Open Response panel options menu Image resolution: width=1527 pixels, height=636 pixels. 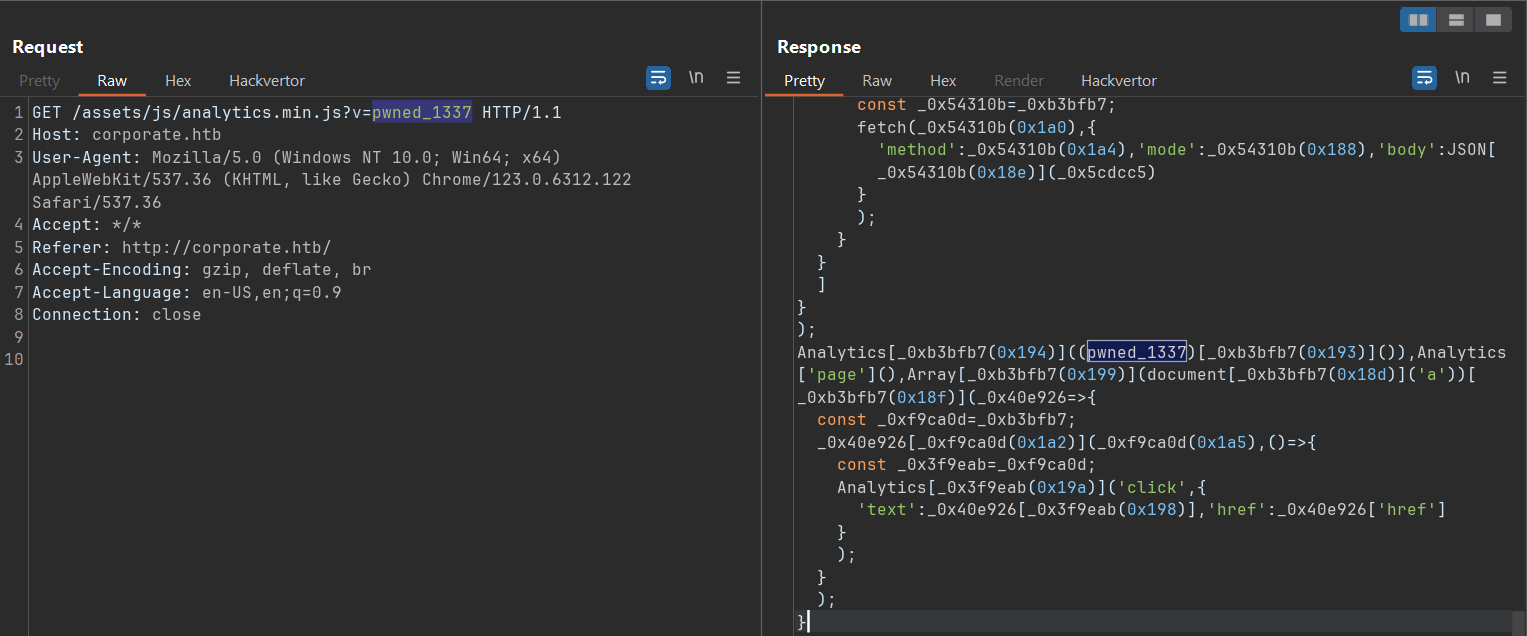point(1499,78)
